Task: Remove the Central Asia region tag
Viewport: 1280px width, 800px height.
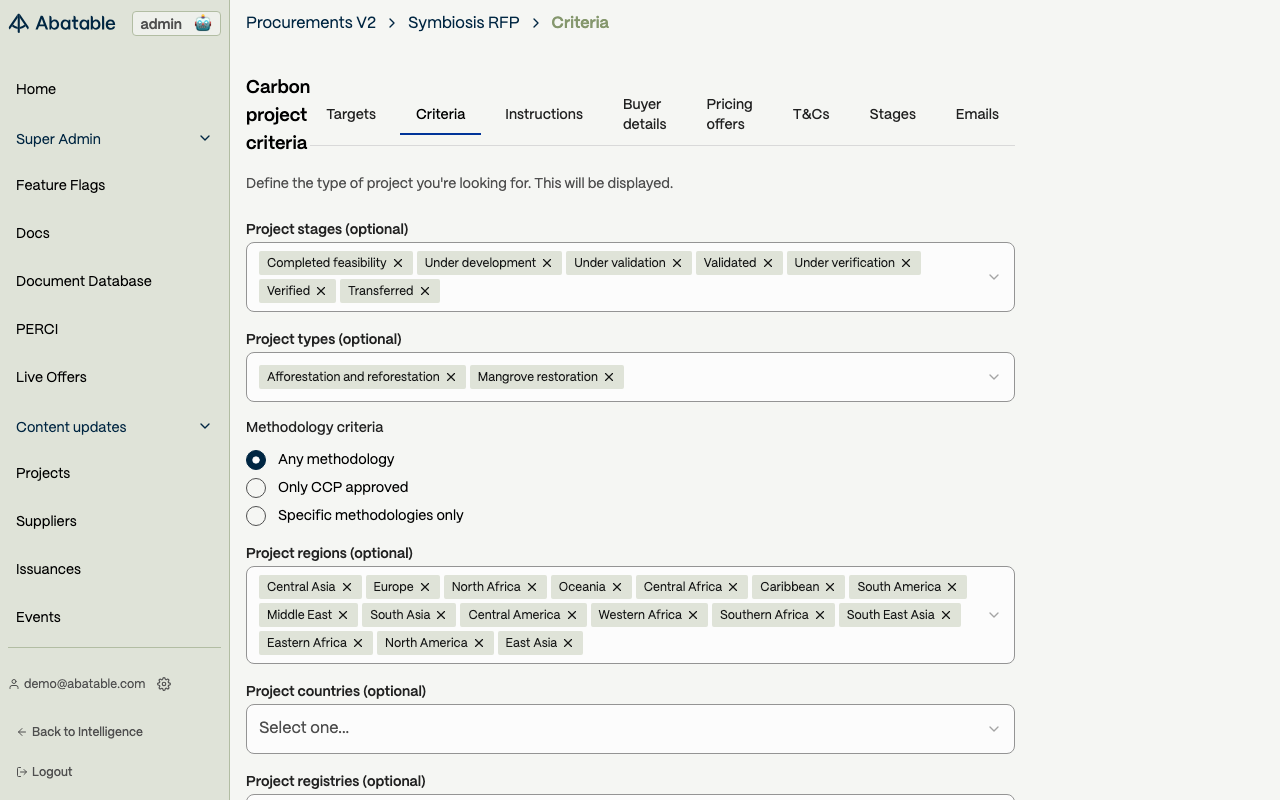Action: point(347,587)
